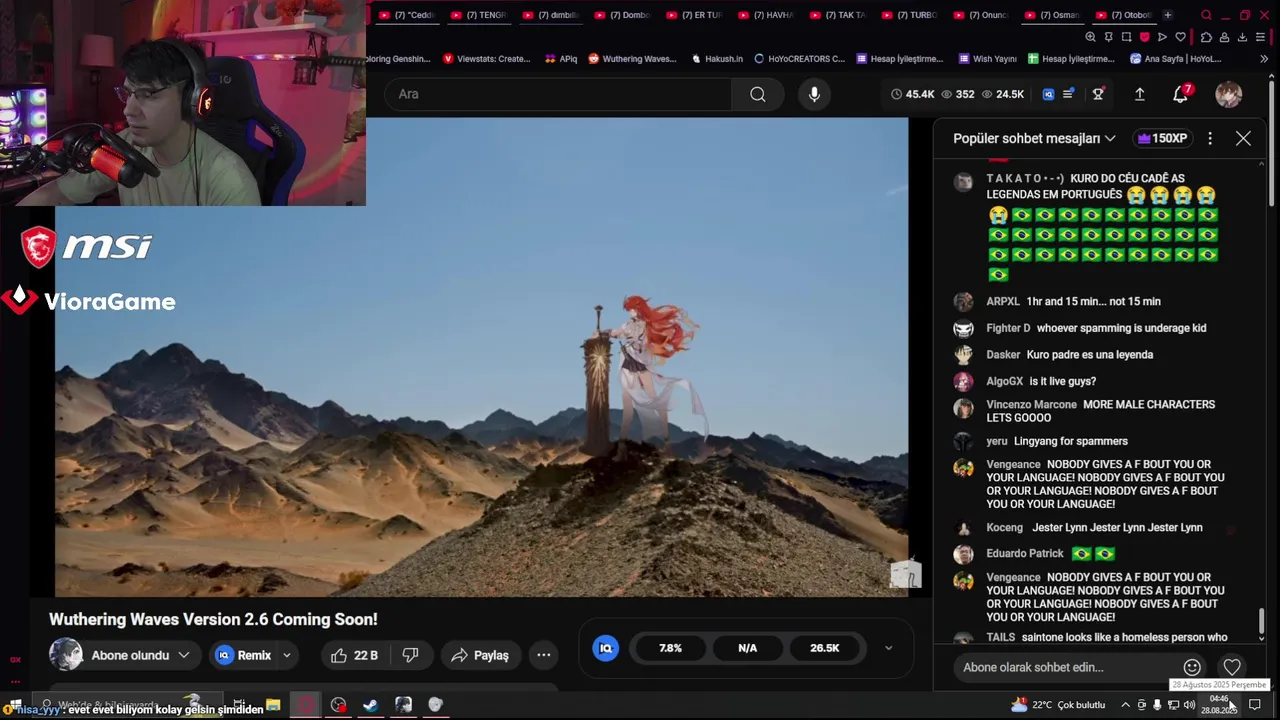The image size is (1280, 720).
Task: Open Windows notification center icon
Action: 1255,705
